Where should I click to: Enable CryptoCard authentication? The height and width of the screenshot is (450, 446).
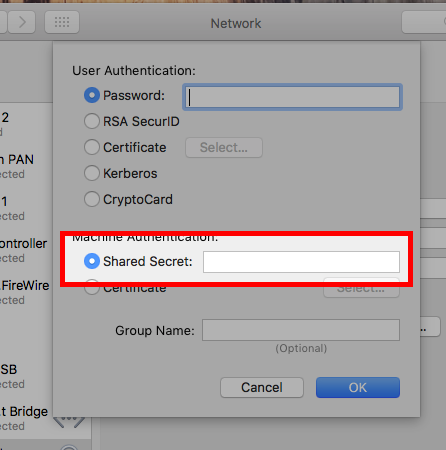pos(92,199)
